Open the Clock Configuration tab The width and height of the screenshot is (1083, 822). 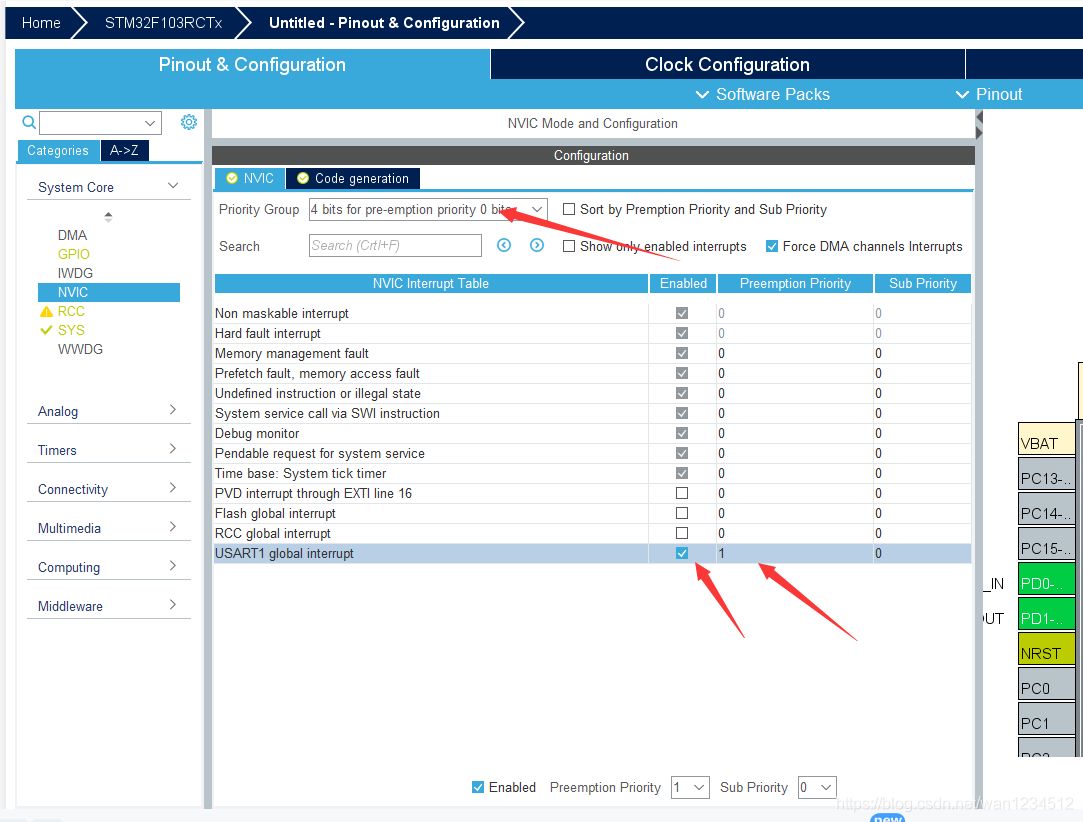(727, 64)
